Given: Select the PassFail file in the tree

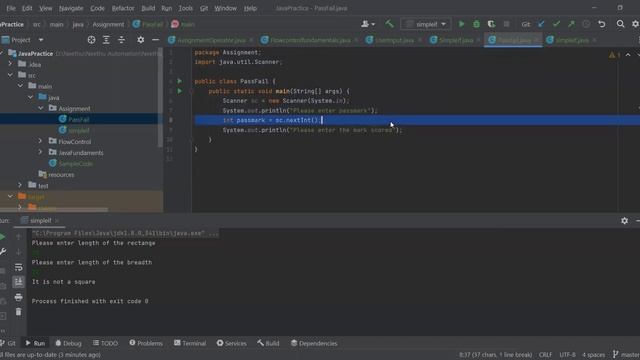Looking at the screenshot, I should tap(78, 119).
